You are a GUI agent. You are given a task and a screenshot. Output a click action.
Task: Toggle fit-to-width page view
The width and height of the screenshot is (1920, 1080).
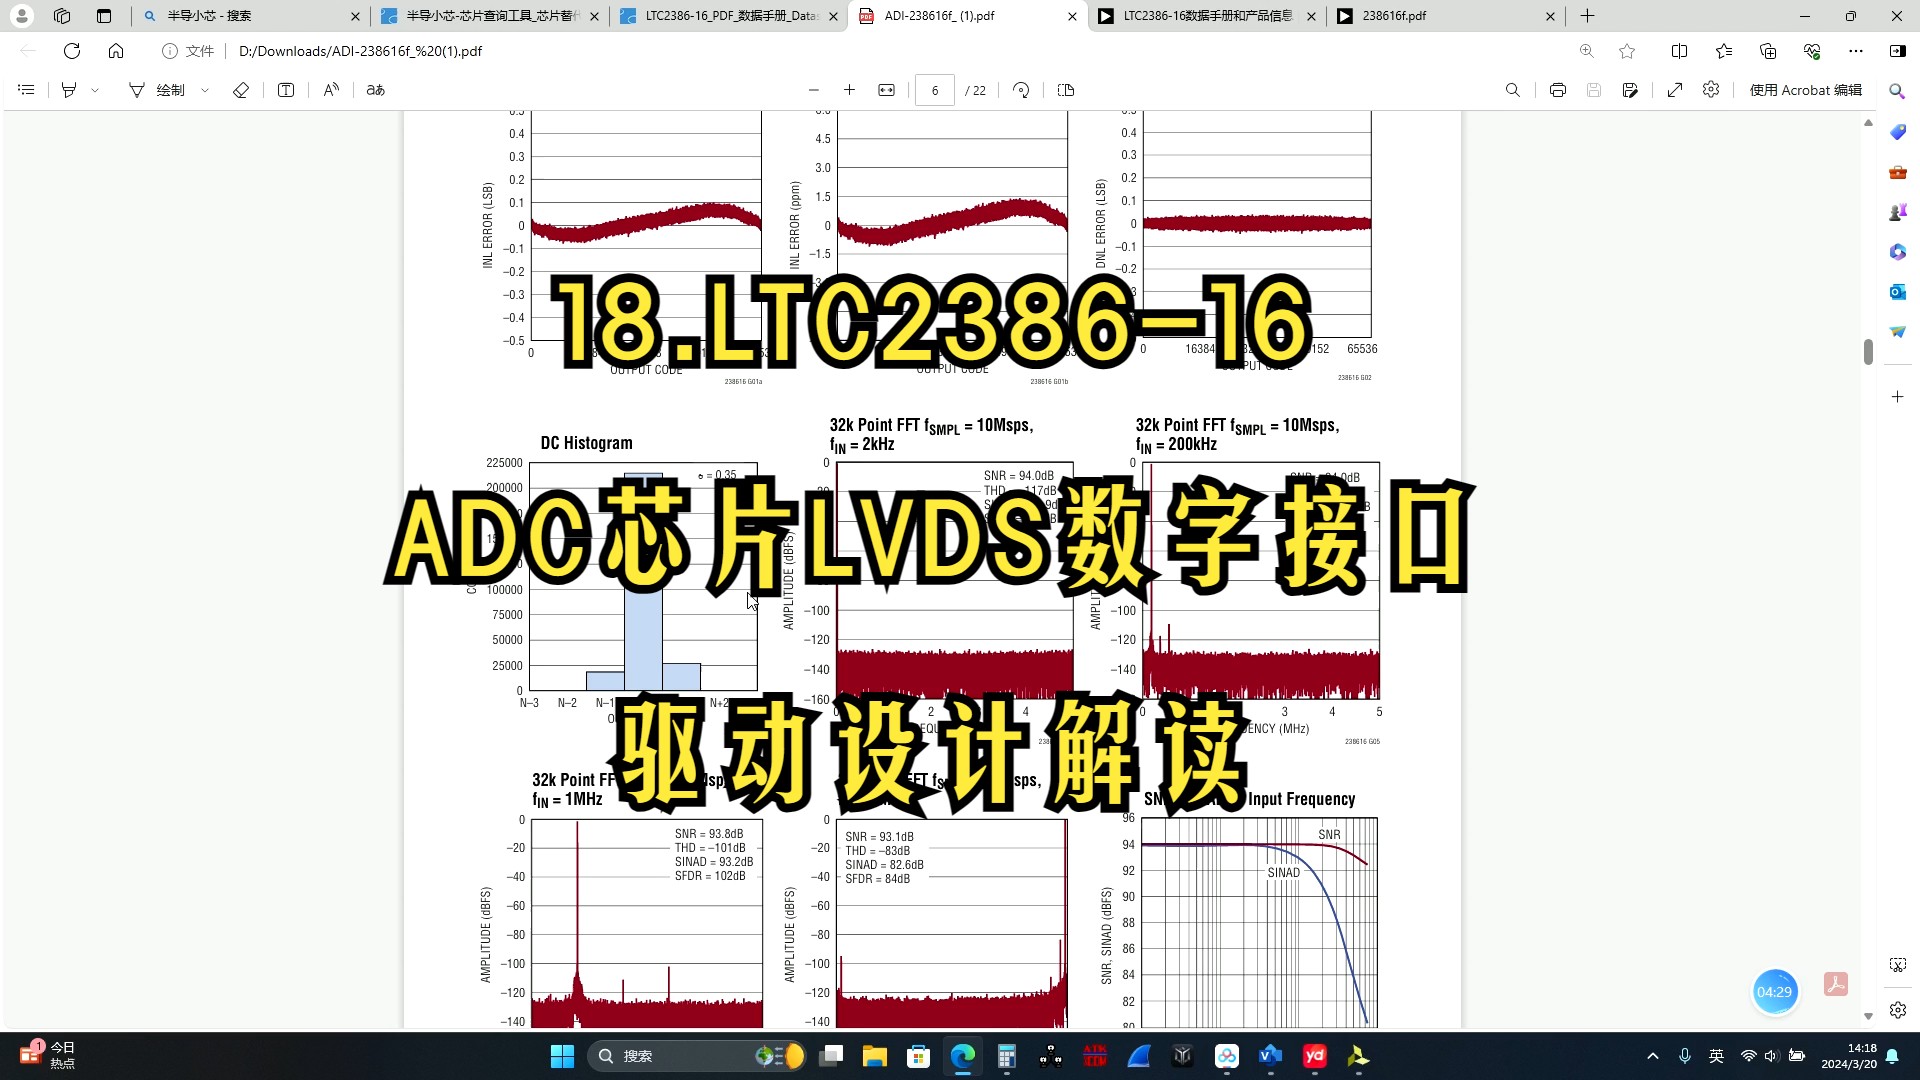click(x=886, y=90)
